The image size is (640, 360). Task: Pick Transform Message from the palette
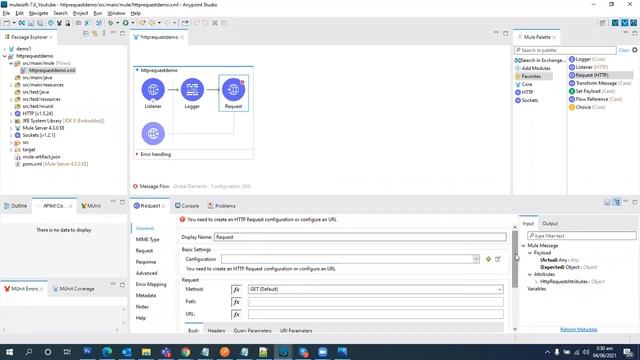coord(600,83)
